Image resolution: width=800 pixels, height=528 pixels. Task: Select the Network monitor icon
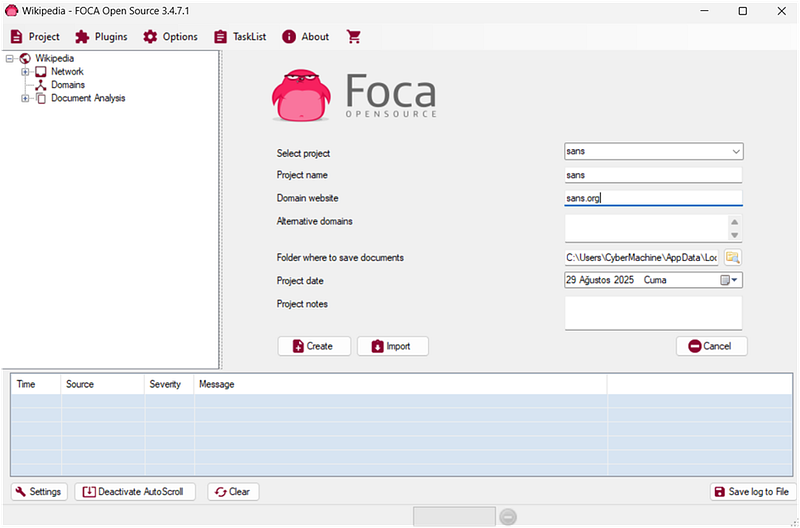click(41, 72)
